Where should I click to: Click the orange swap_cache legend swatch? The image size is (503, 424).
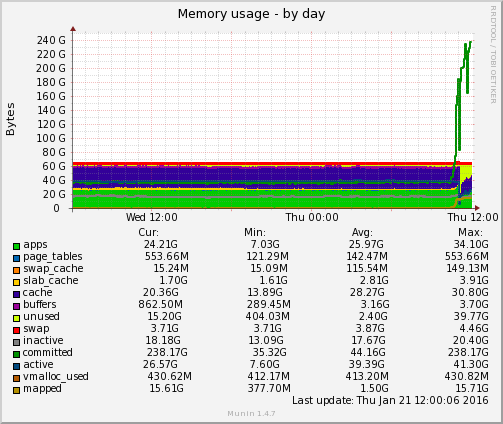click(x=16, y=270)
